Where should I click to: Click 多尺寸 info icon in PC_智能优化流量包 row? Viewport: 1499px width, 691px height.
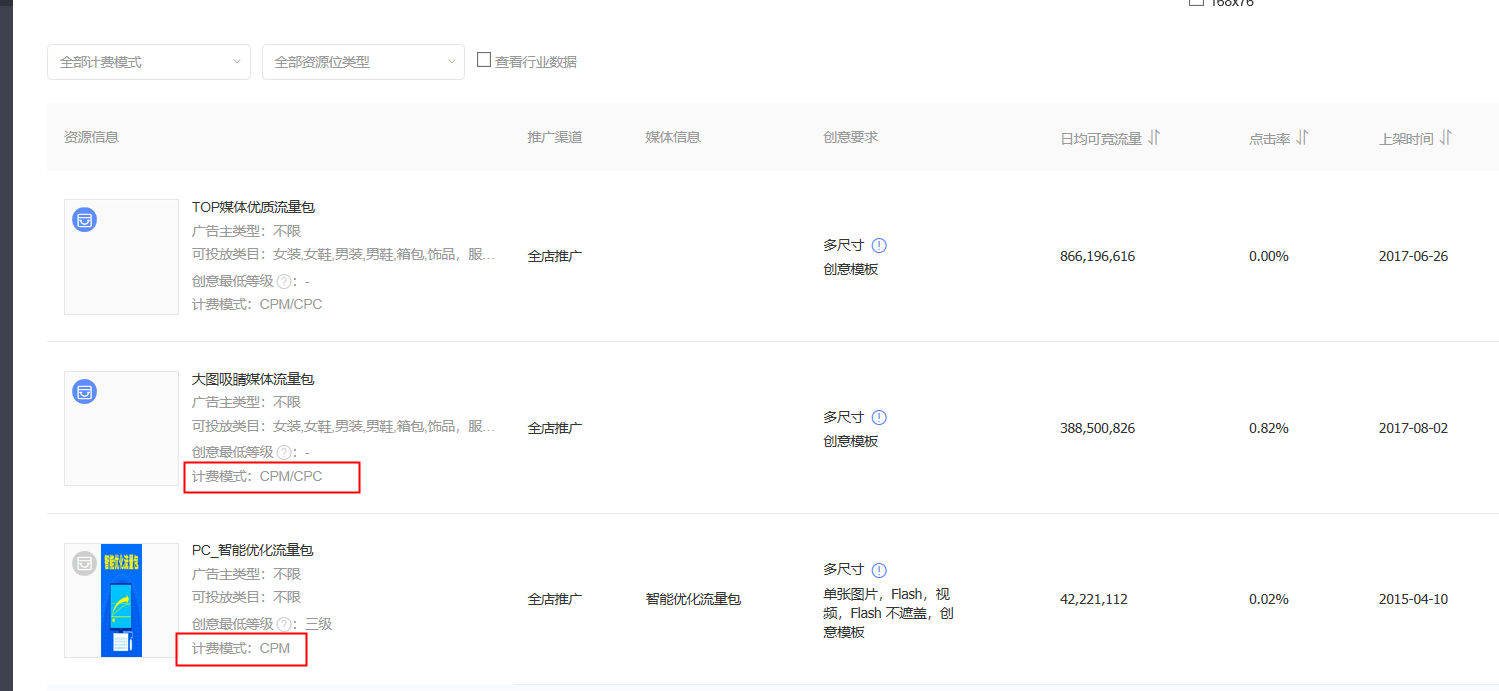click(879, 571)
